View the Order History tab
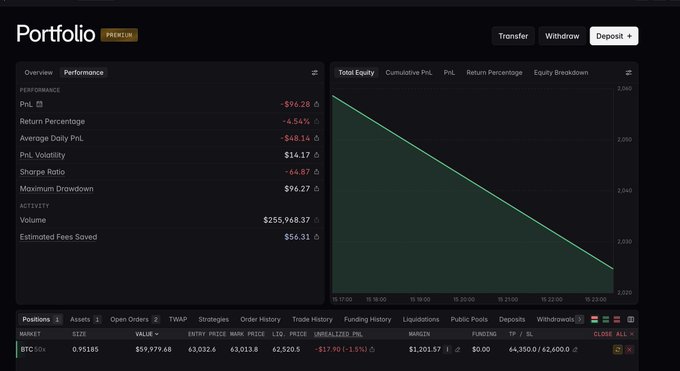Viewport: 680px width, 371px height. coord(260,319)
